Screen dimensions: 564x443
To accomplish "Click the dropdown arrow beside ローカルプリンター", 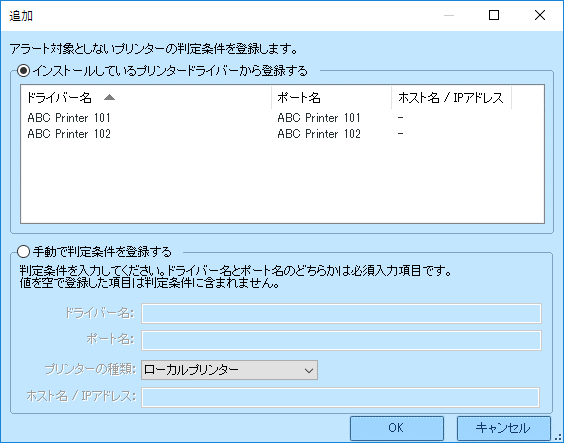I will pos(309,370).
